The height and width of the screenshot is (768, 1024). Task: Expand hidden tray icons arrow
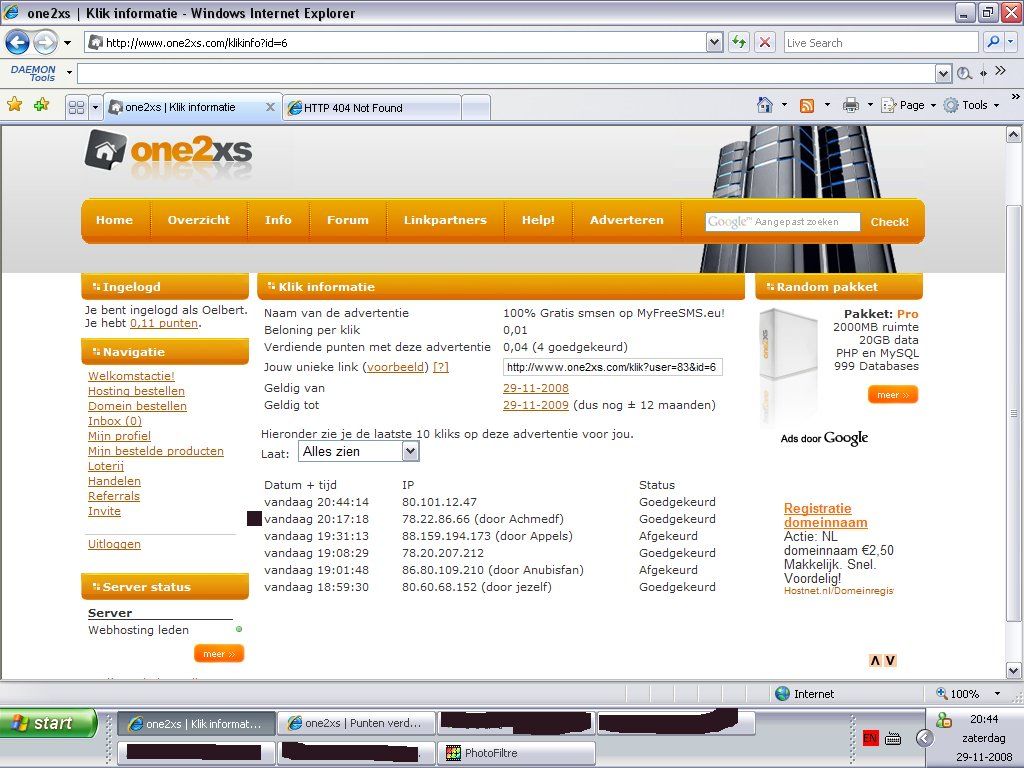(924, 738)
